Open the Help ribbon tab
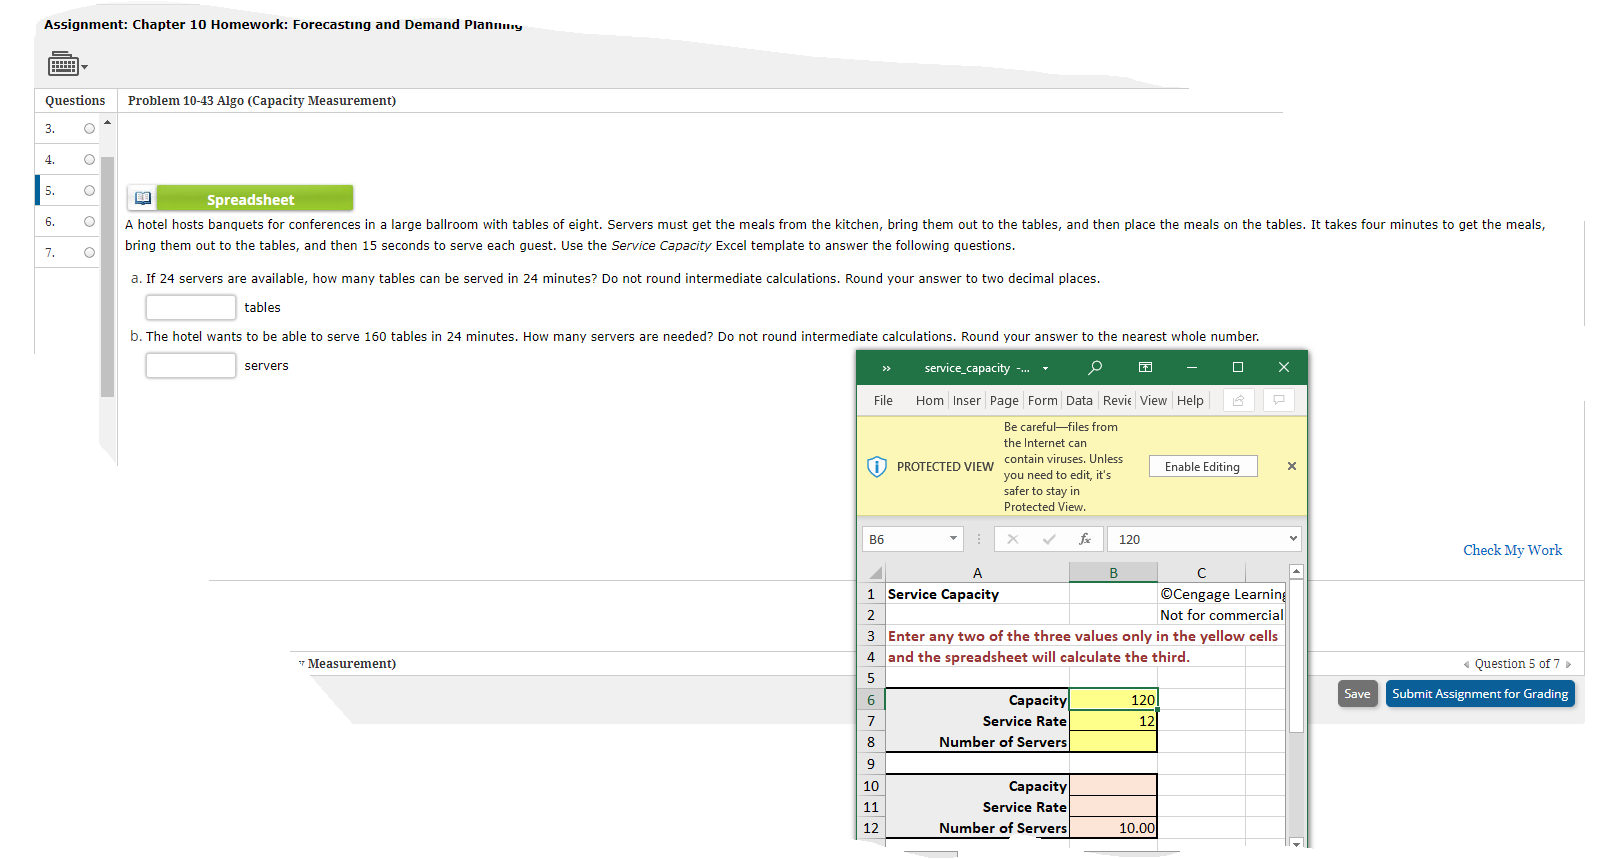Image resolution: width=1612 pixels, height=859 pixels. [x=1190, y=400]
